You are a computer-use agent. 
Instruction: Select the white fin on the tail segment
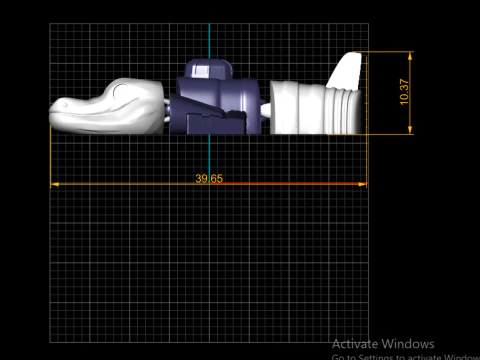[347, 71]
